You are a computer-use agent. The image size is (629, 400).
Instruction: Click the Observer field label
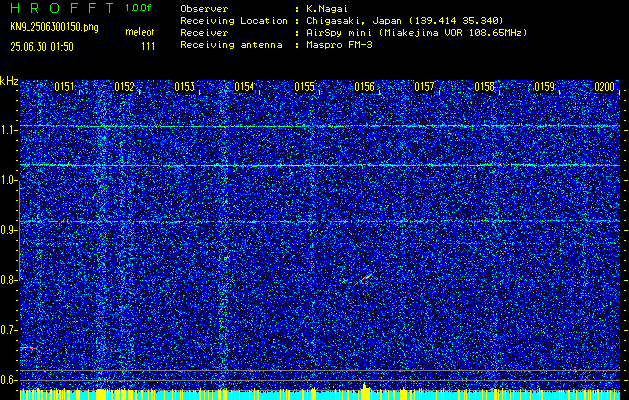coord(204,9)
